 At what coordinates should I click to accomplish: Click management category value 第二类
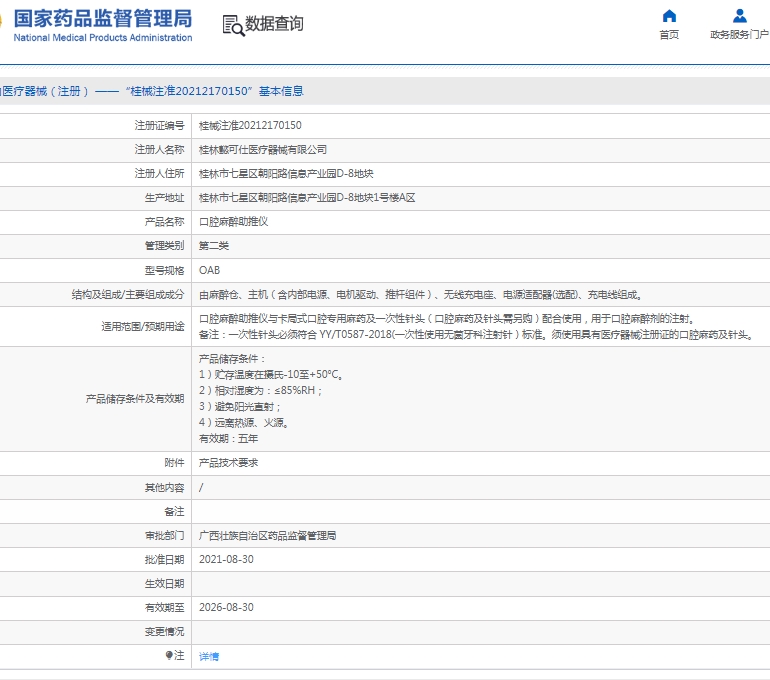pos(214,246)
